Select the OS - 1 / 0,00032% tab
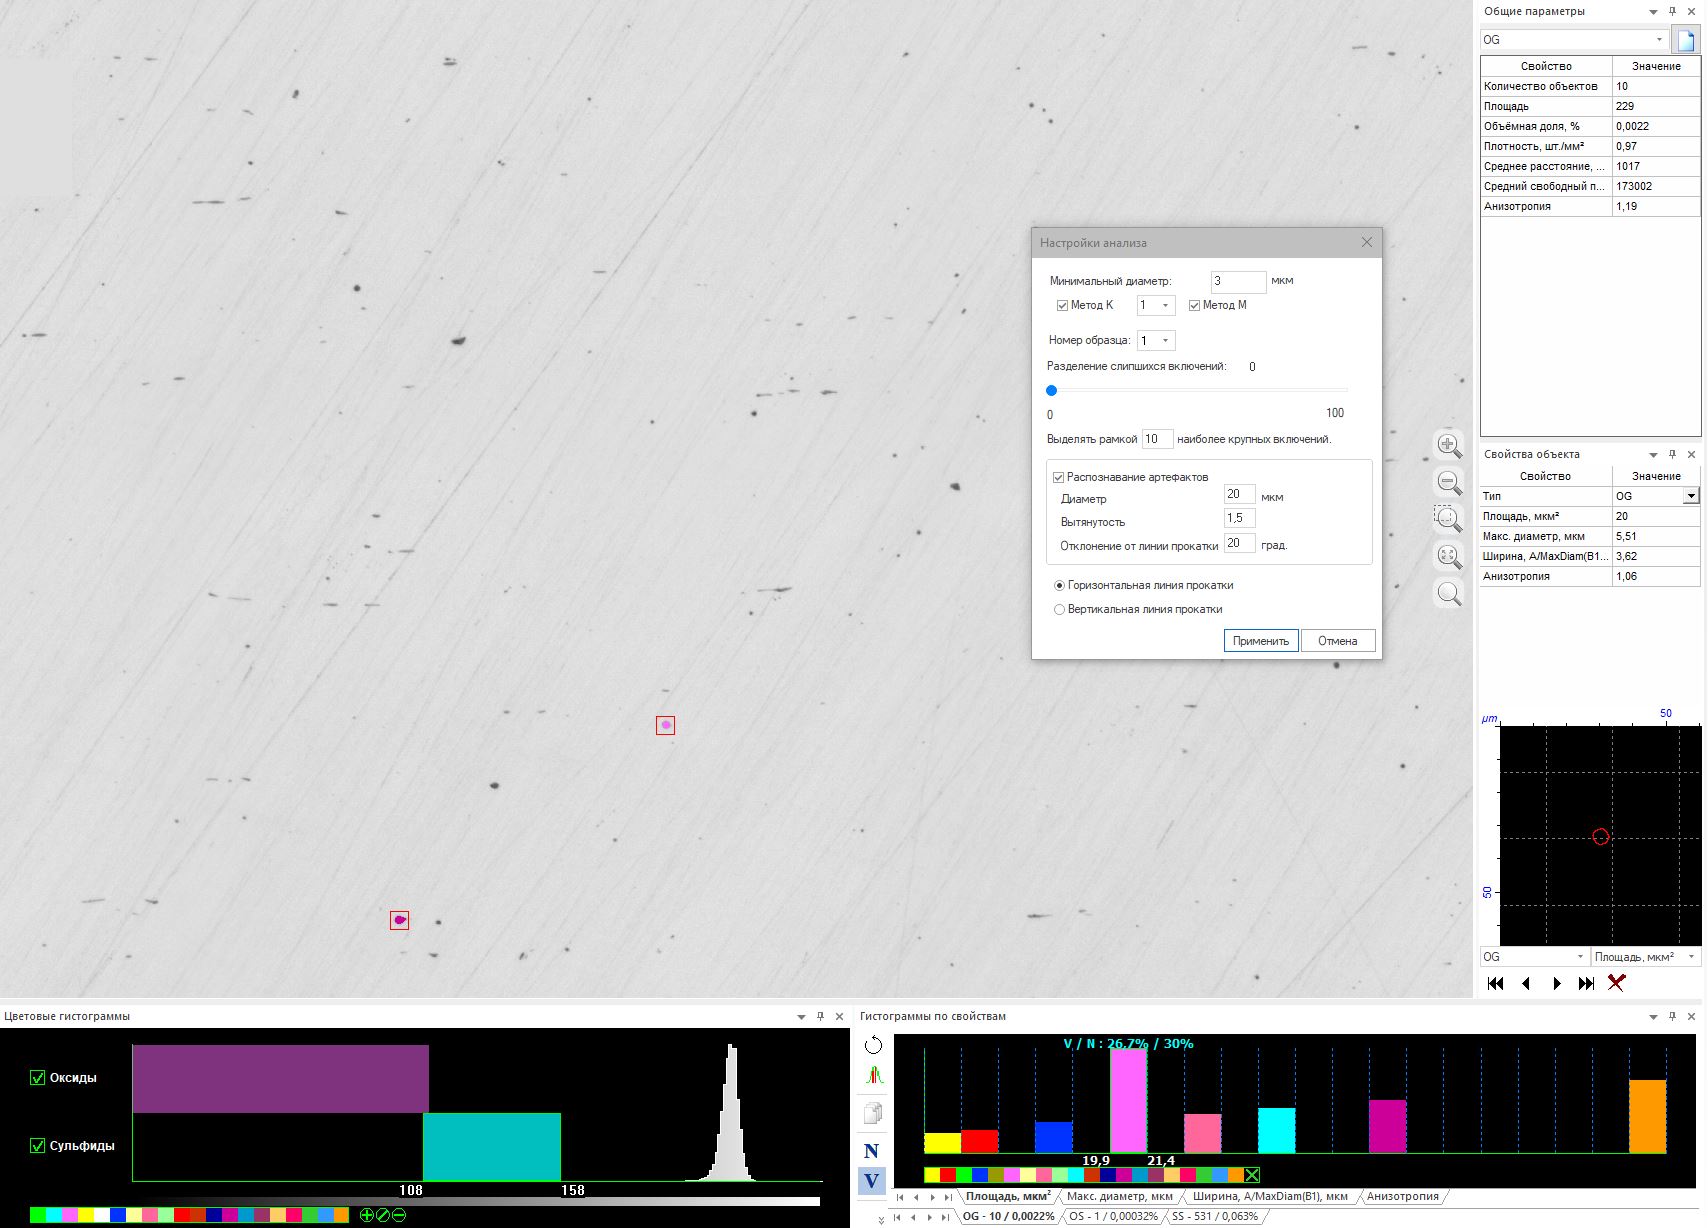This screenshot has width=1708, height=1228. 1114,1217
